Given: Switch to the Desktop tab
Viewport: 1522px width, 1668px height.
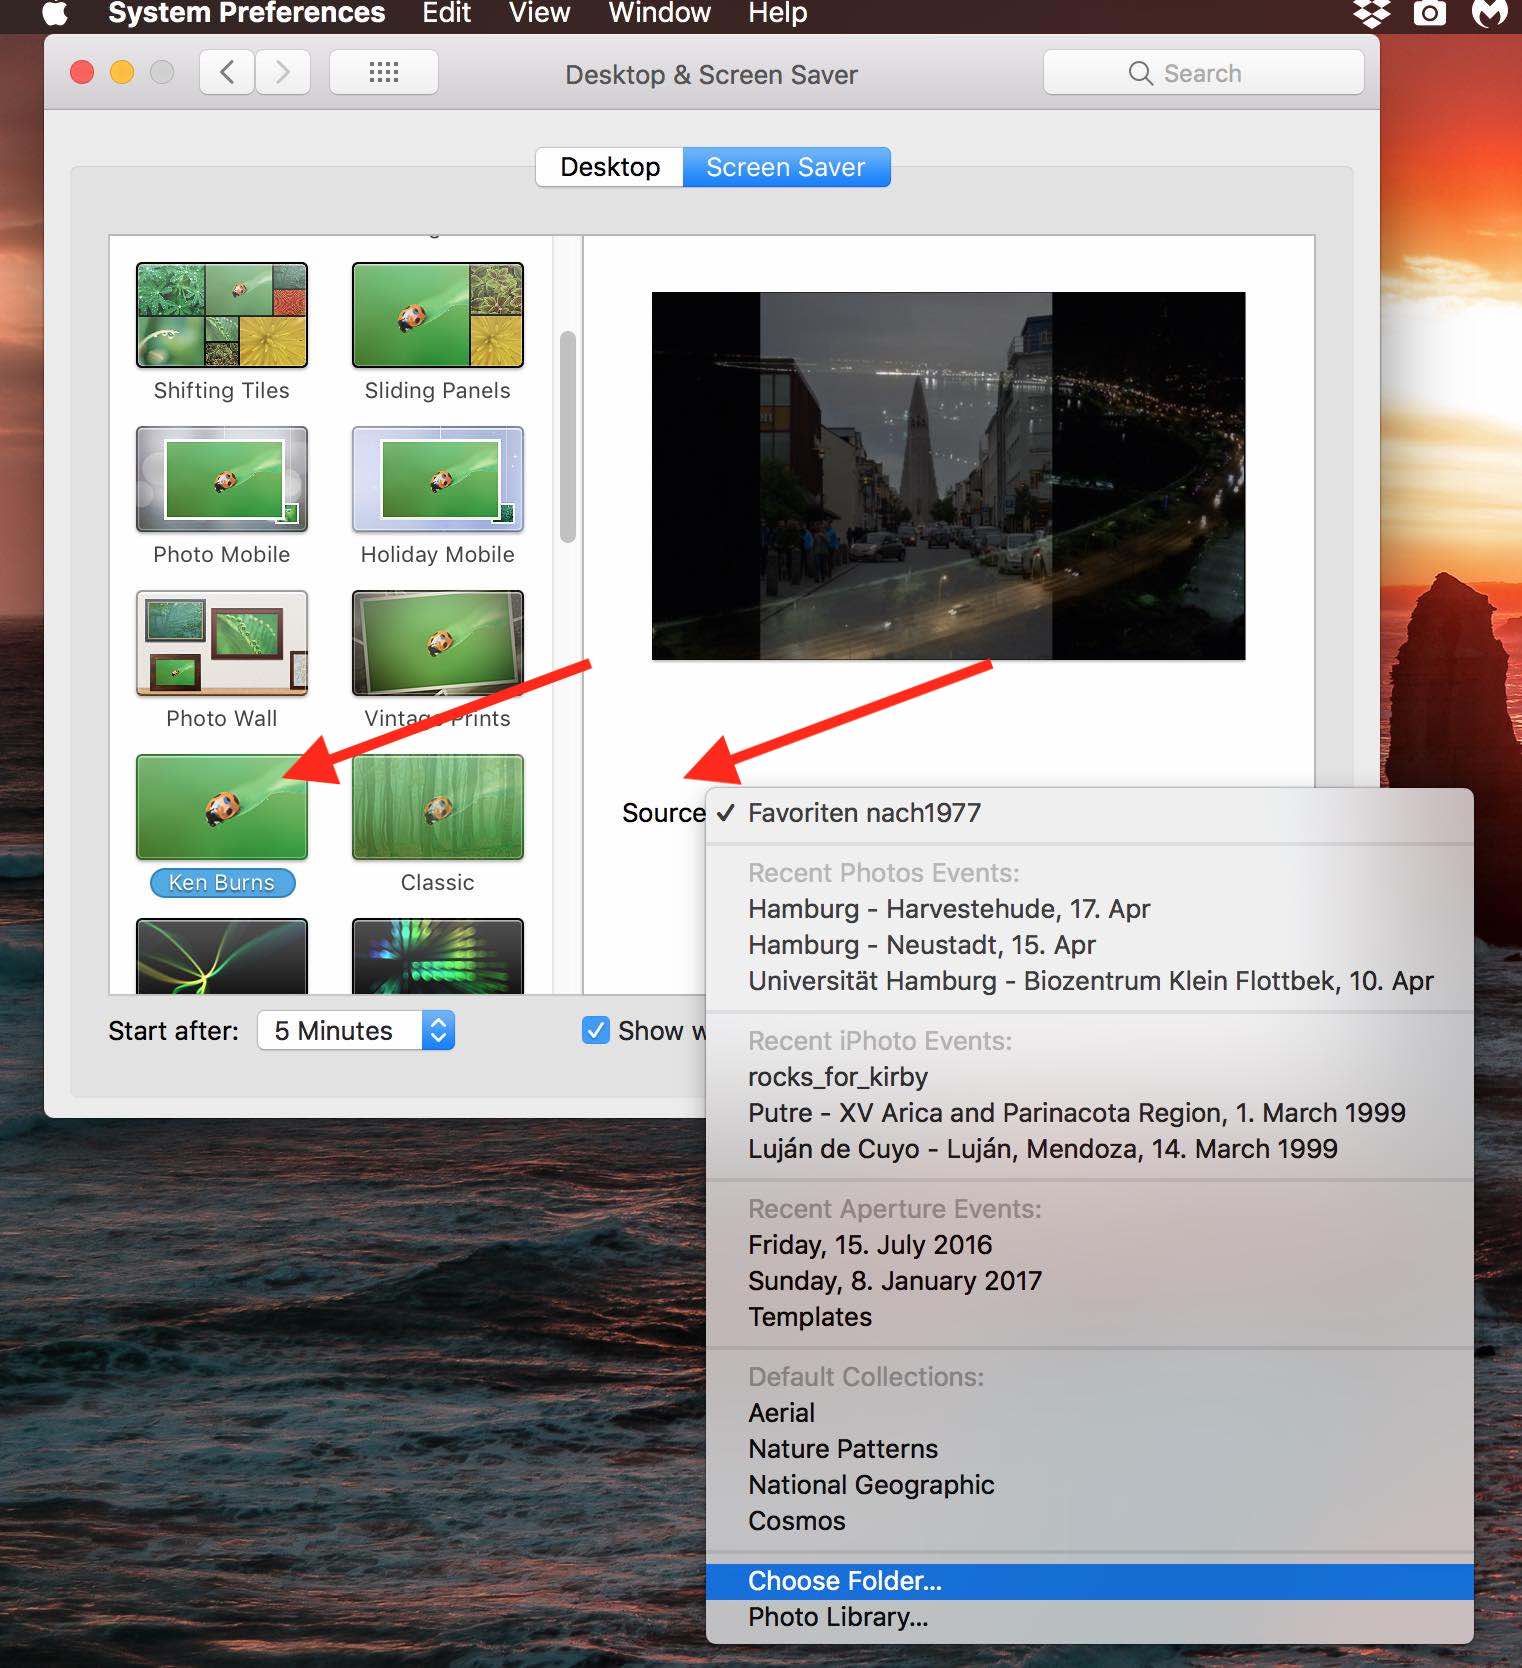Looking at the screenshot, I should [x=610, y=167].
